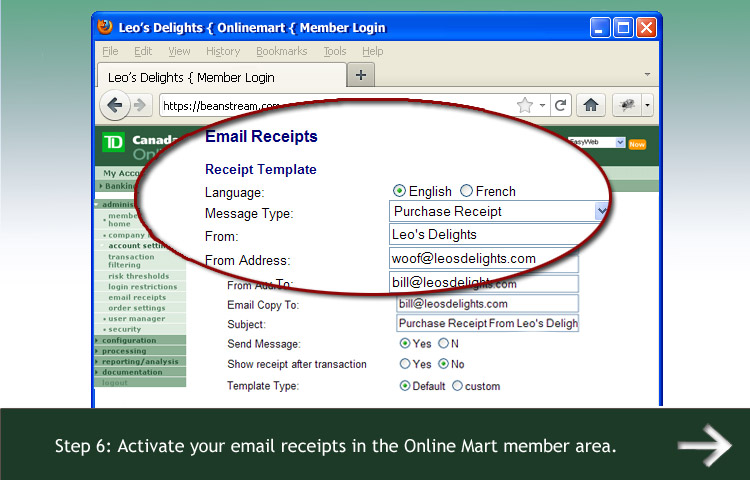Click the browser forward arrow
This screenshot has height=480, width=750.
click(140, 105)
